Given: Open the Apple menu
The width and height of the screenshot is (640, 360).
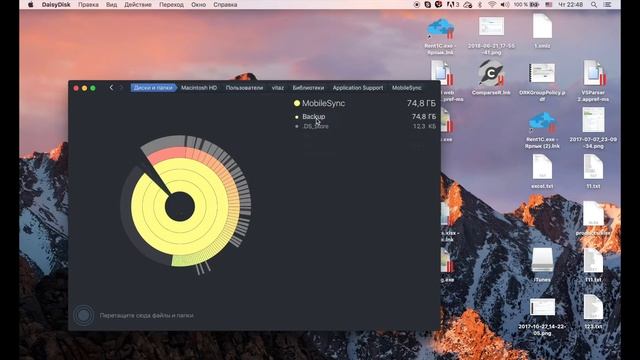Looking at the screenshot, I should (30, 4).
